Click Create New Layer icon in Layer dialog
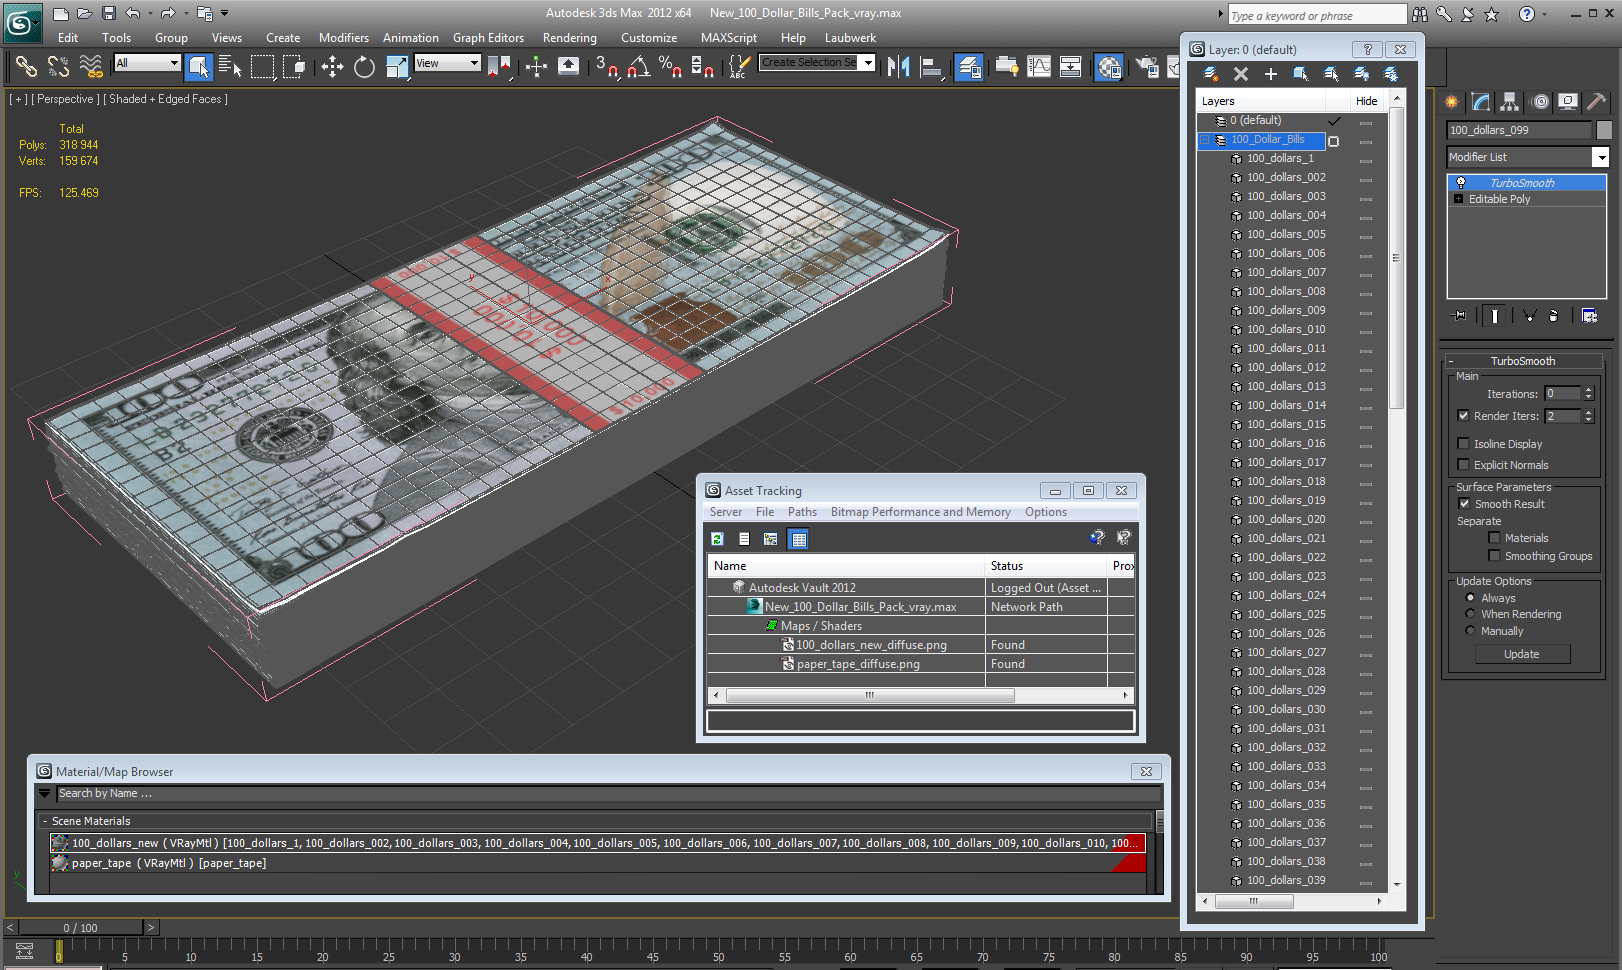The width and height of the screenshot is (1622, 970). 1211,74
